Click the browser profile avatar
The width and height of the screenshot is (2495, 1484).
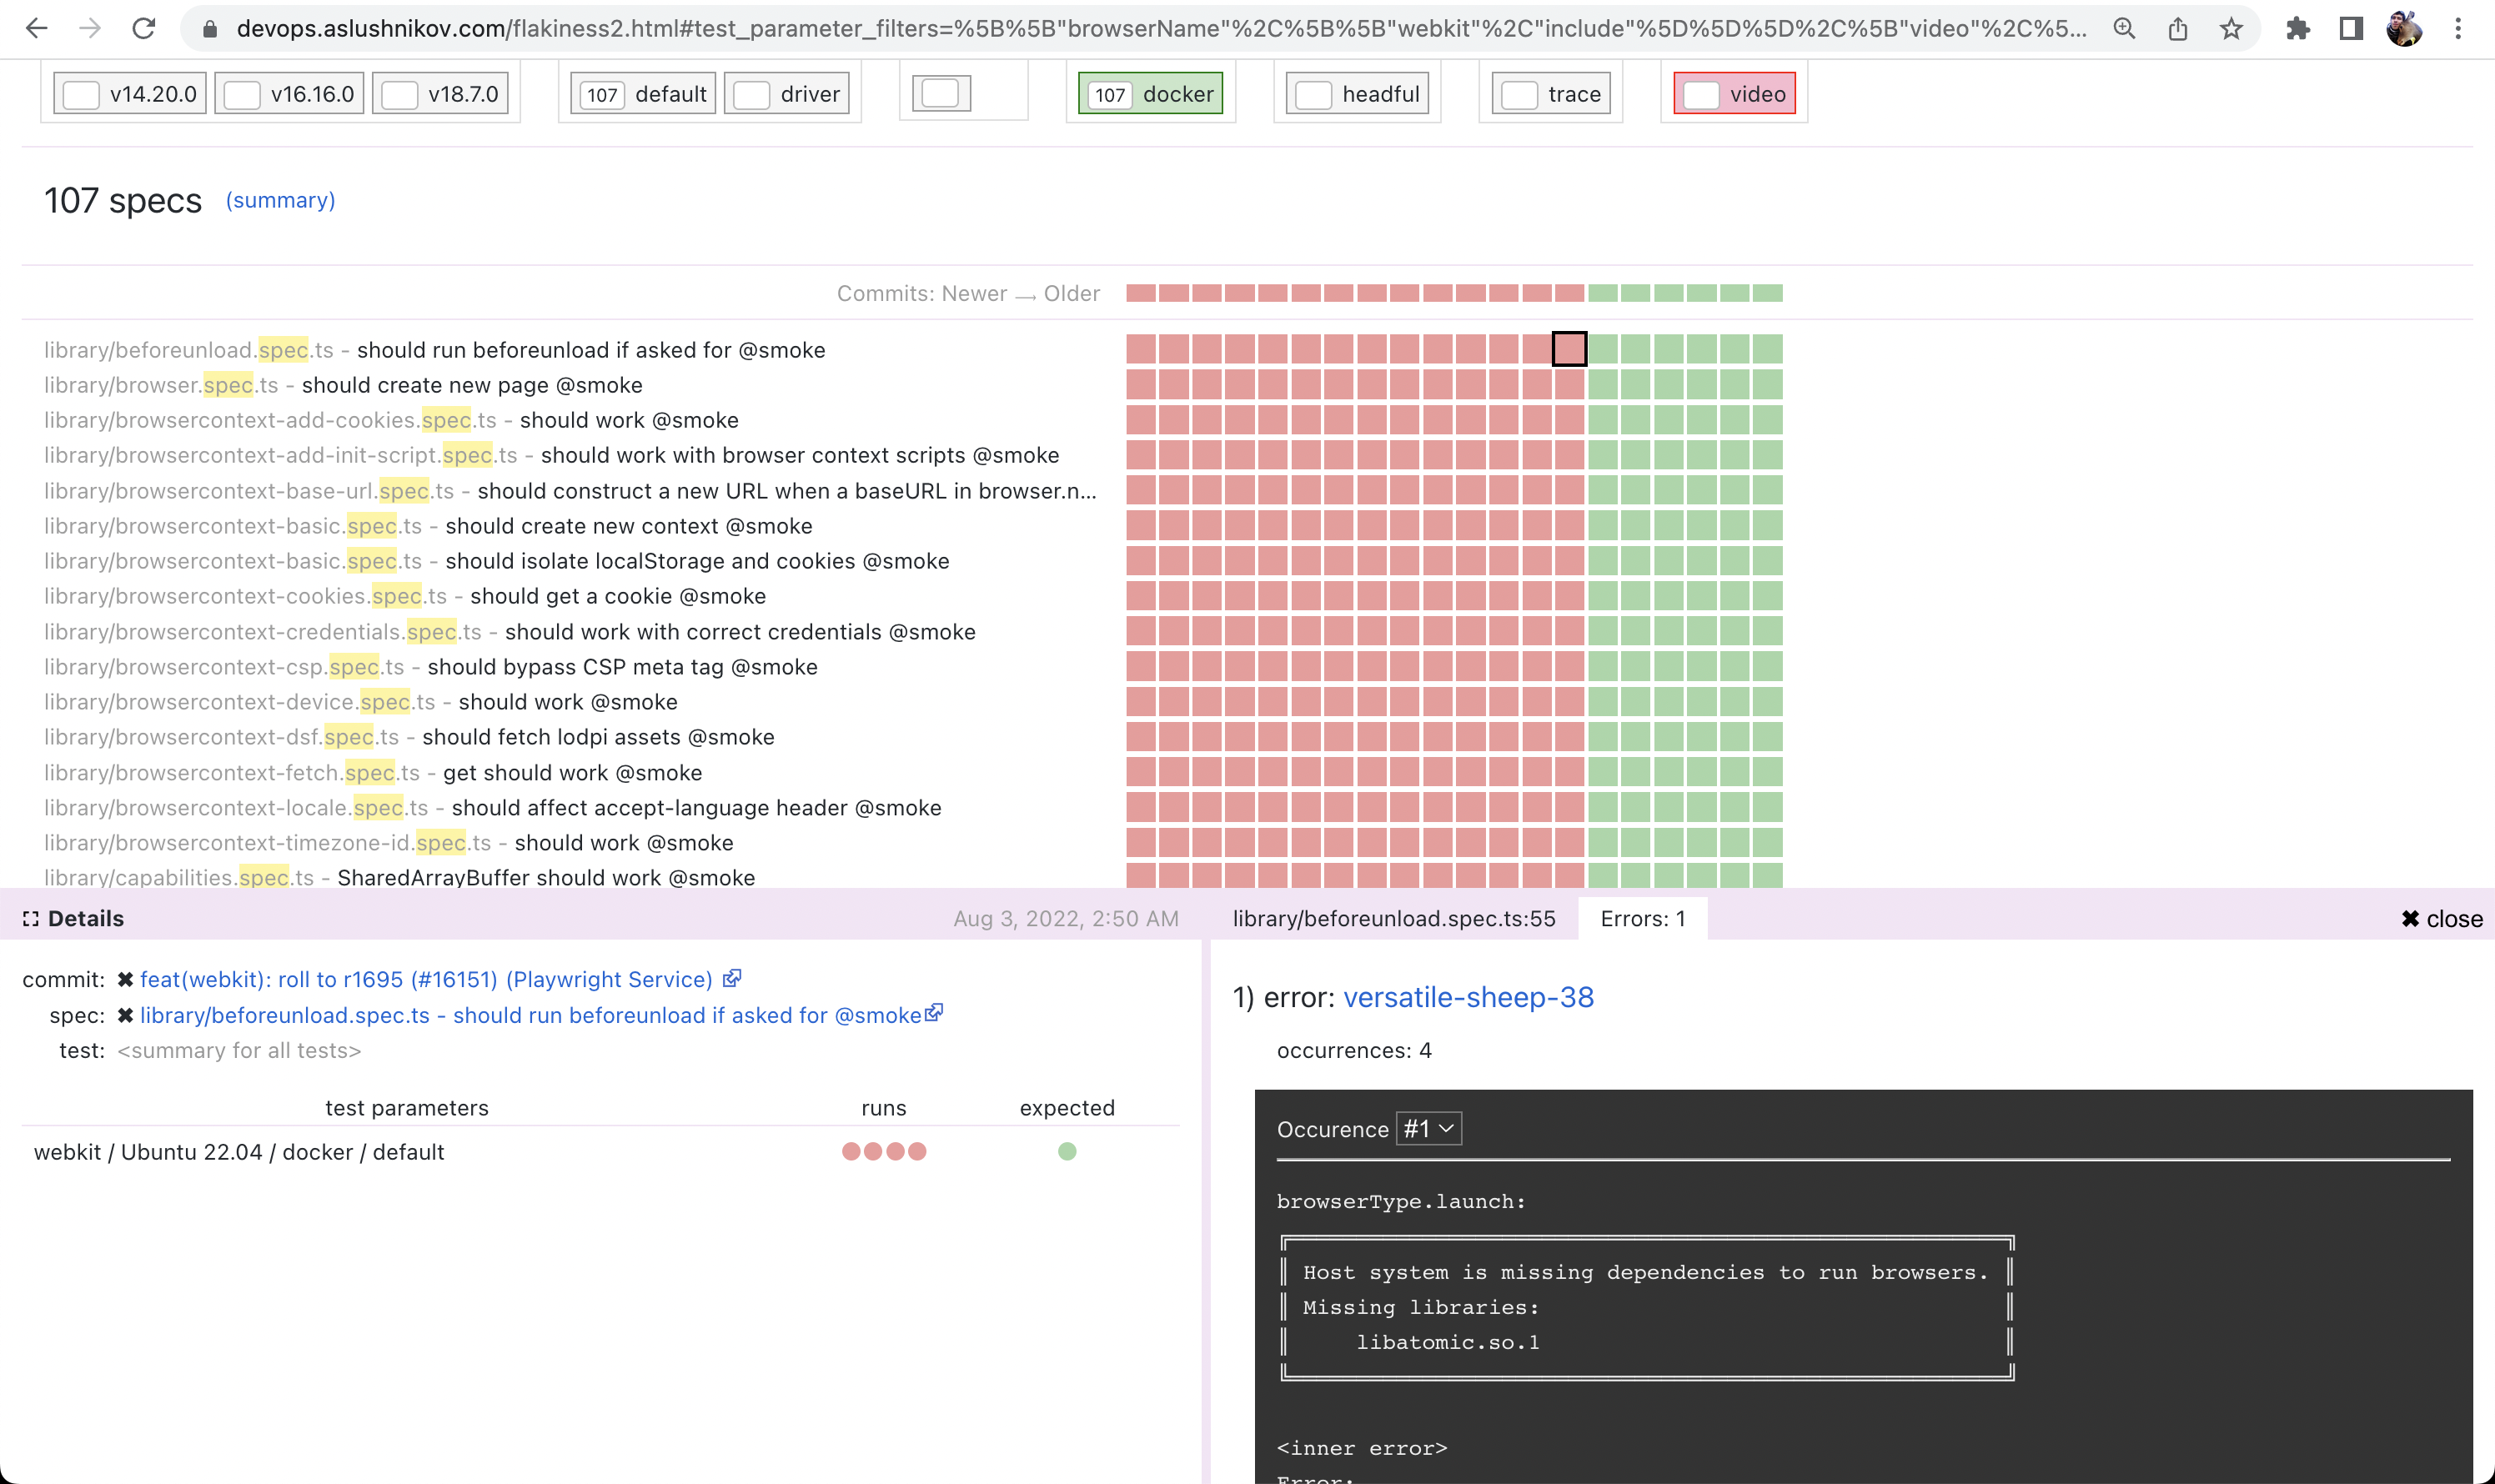(x=2406, y=28)
